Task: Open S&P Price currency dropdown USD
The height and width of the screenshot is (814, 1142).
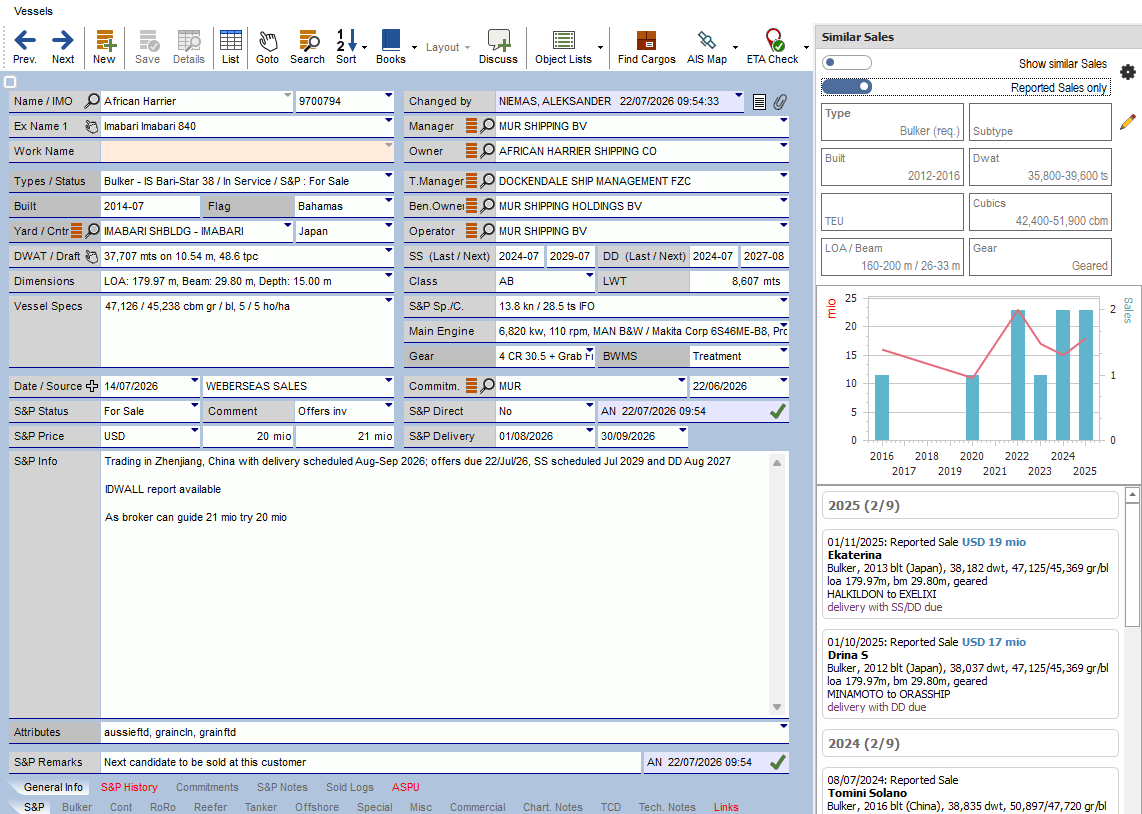Action: [x=194, y=430]
